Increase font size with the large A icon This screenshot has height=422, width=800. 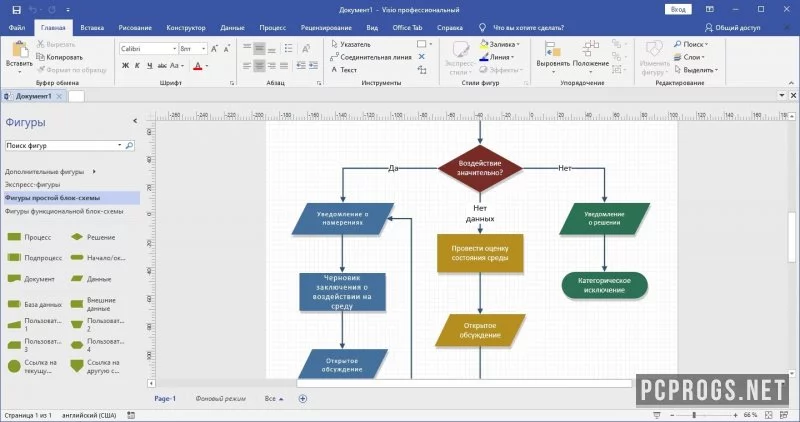coord(214,48)
